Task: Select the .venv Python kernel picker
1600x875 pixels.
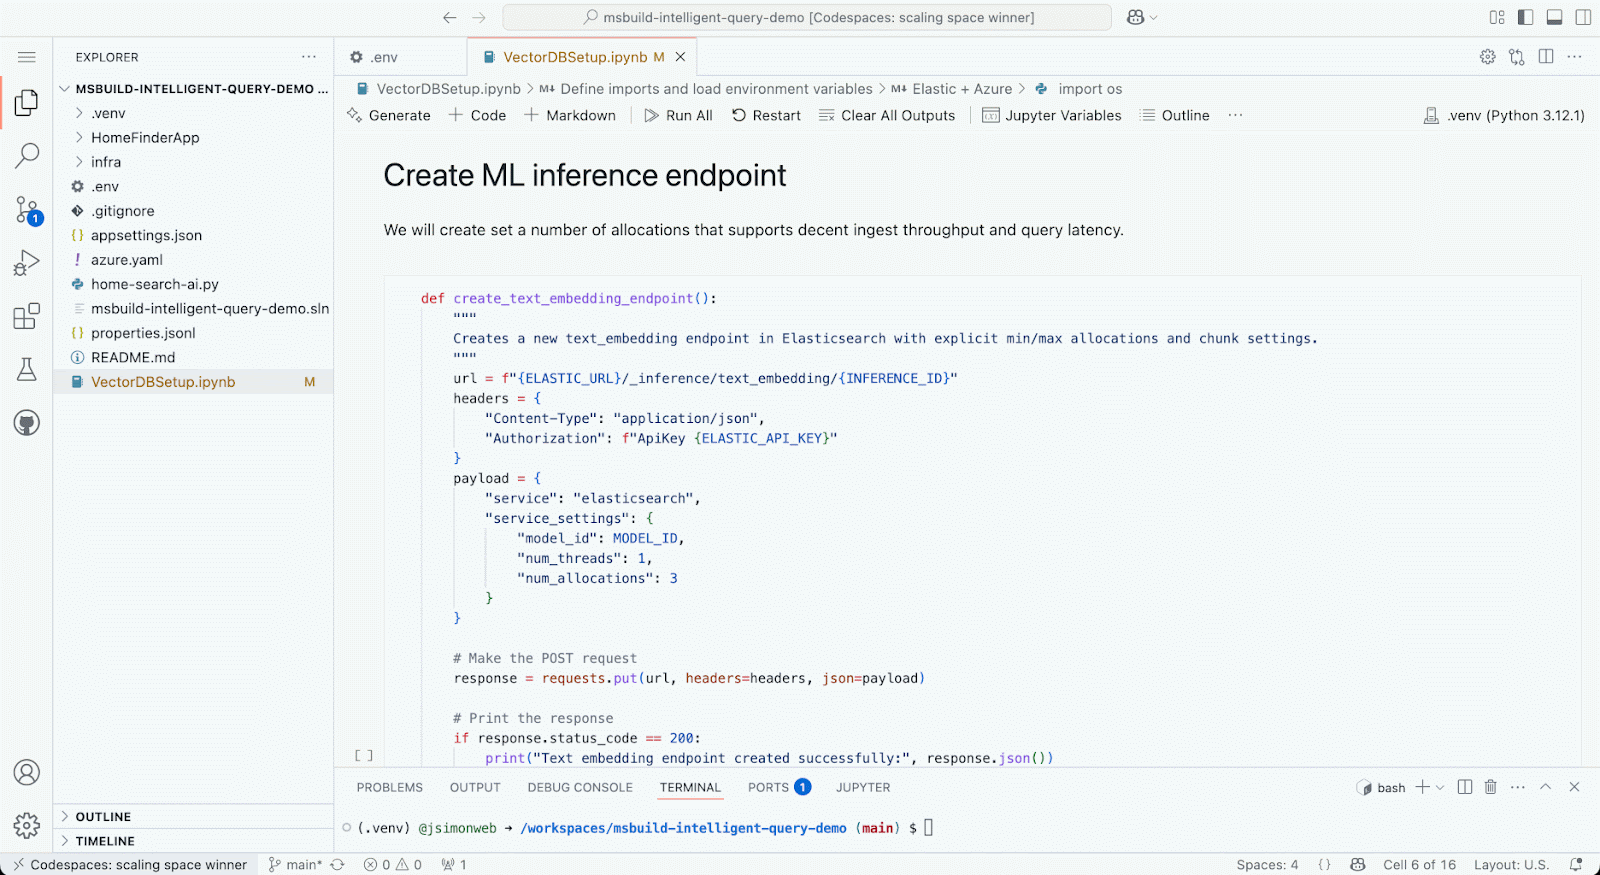Action: point(1504,115)
